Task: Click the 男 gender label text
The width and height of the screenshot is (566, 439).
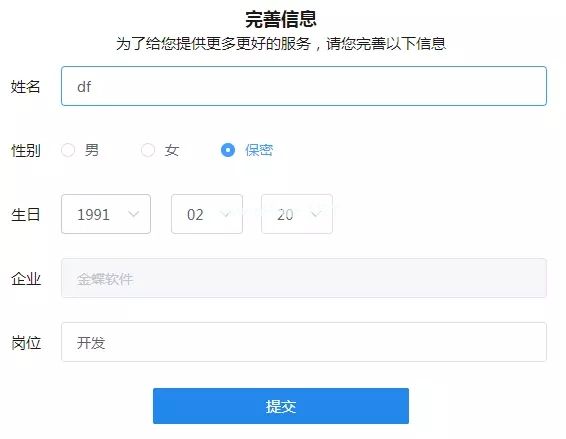Action: point(92,150)
